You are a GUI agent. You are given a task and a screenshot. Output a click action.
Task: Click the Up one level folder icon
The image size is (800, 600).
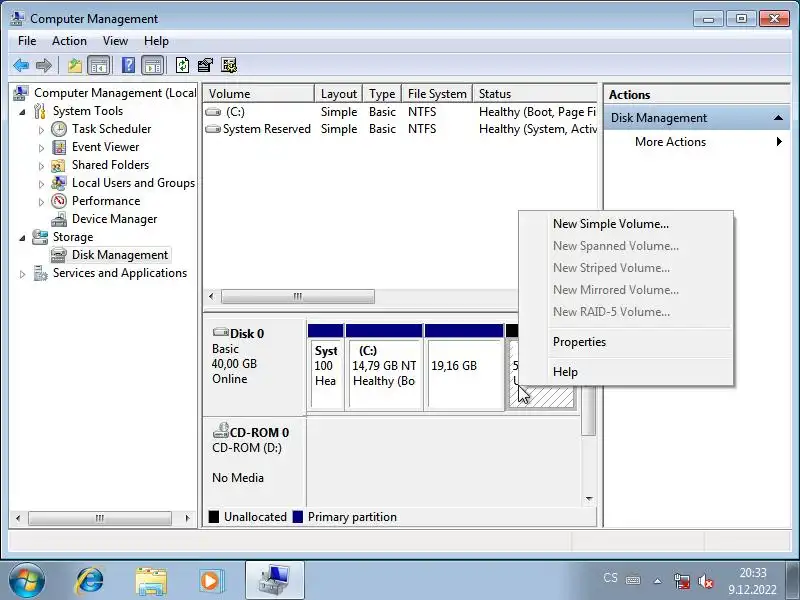[x=74, y=65]
